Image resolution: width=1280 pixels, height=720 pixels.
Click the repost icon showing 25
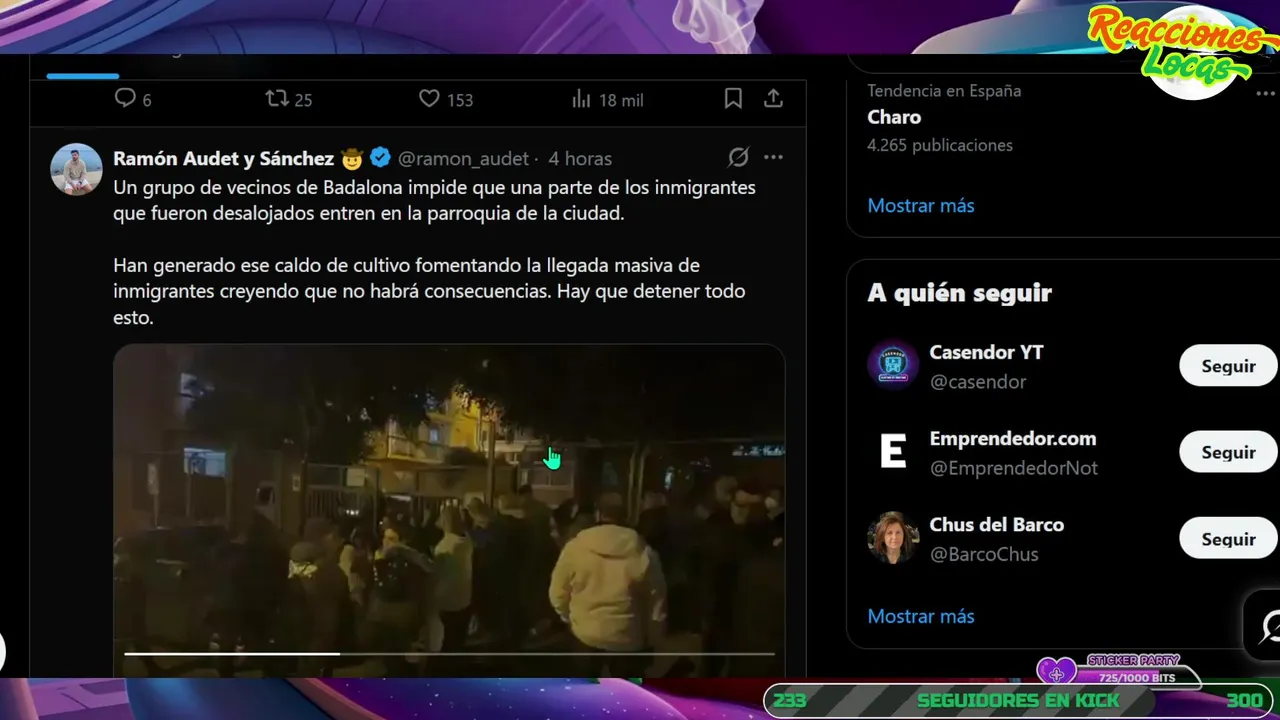click(x=277, y=98)
